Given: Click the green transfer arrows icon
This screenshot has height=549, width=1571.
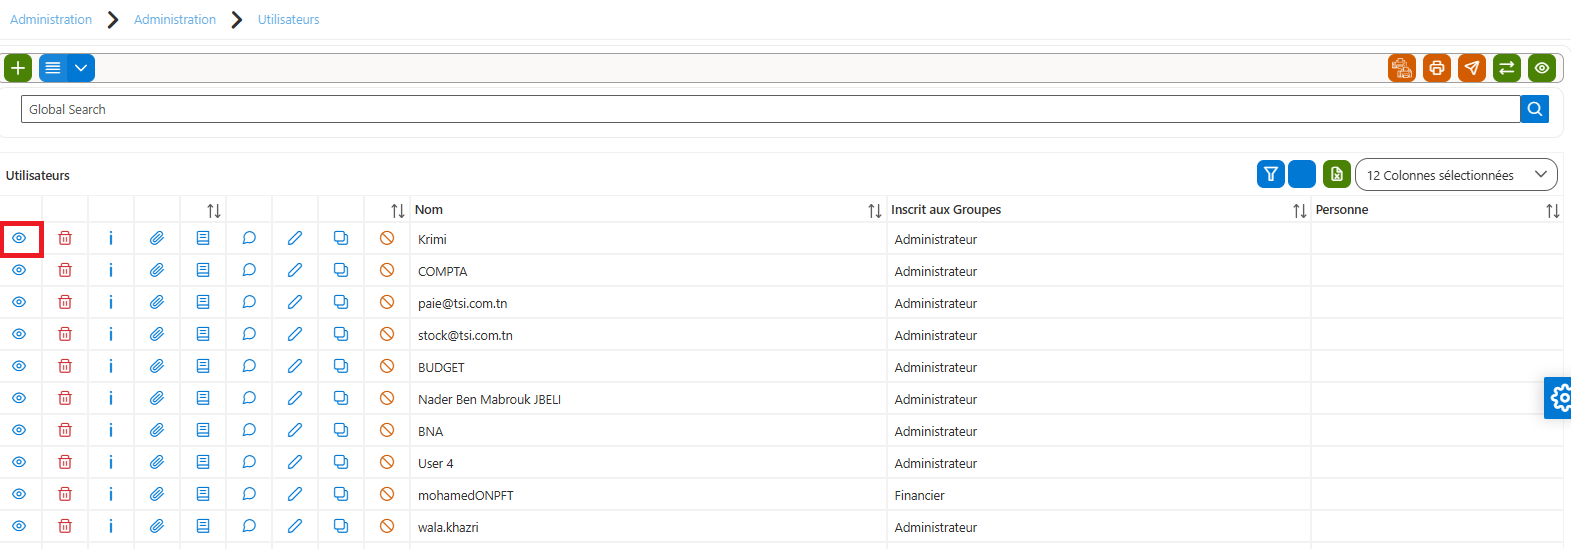Looking at the screenshot, I should [x=1507, y=68].
